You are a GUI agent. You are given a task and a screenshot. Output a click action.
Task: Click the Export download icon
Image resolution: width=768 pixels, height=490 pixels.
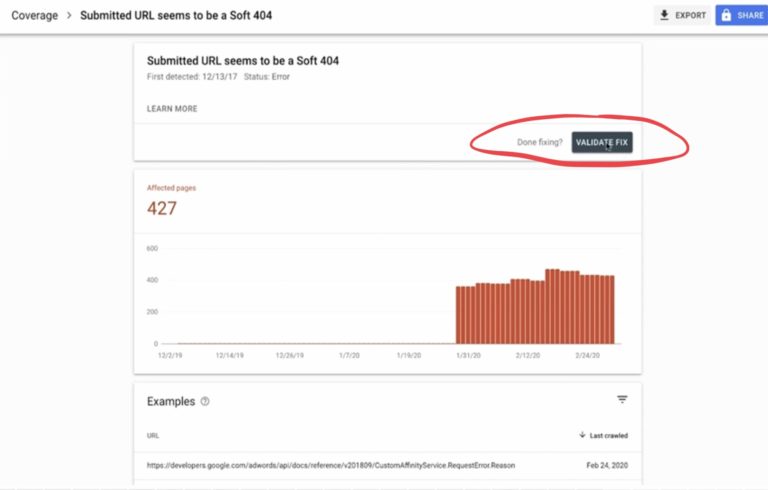point(664,15)
